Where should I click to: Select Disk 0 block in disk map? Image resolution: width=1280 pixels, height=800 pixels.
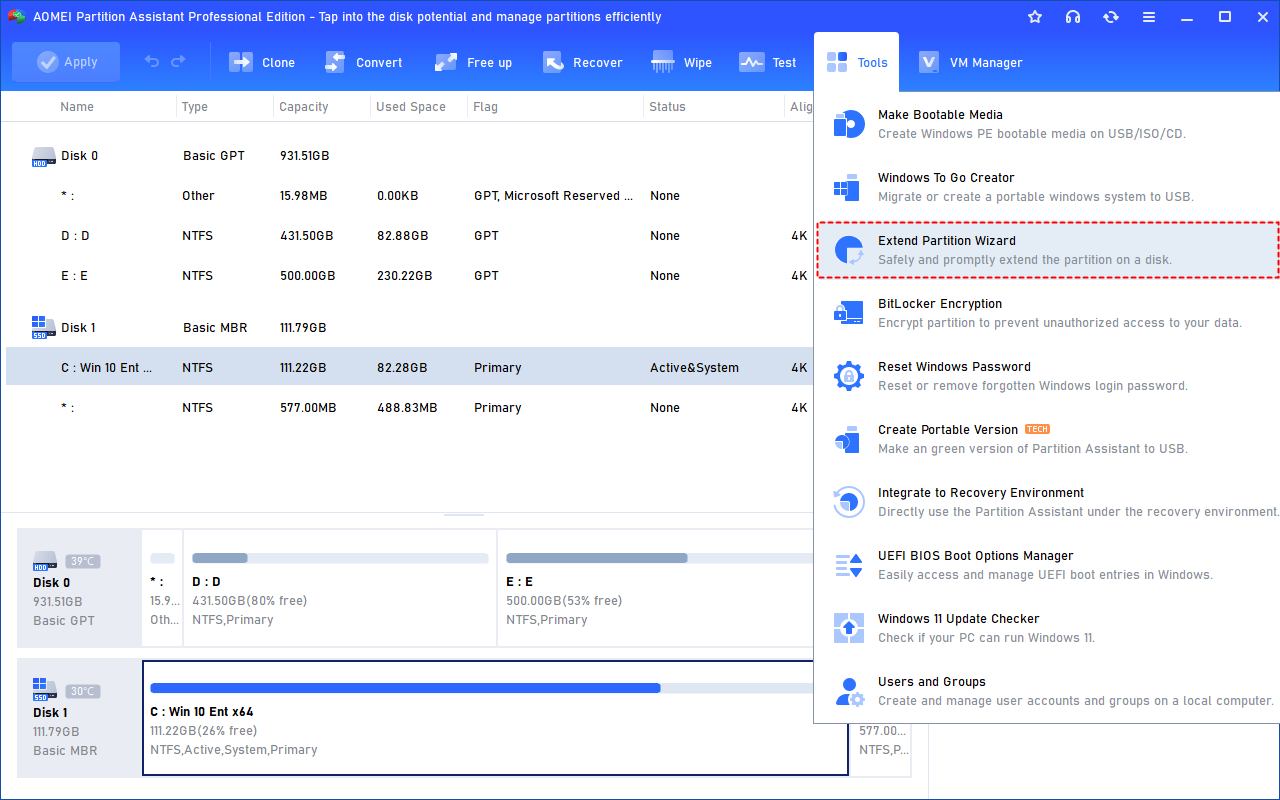coord(79,588)
